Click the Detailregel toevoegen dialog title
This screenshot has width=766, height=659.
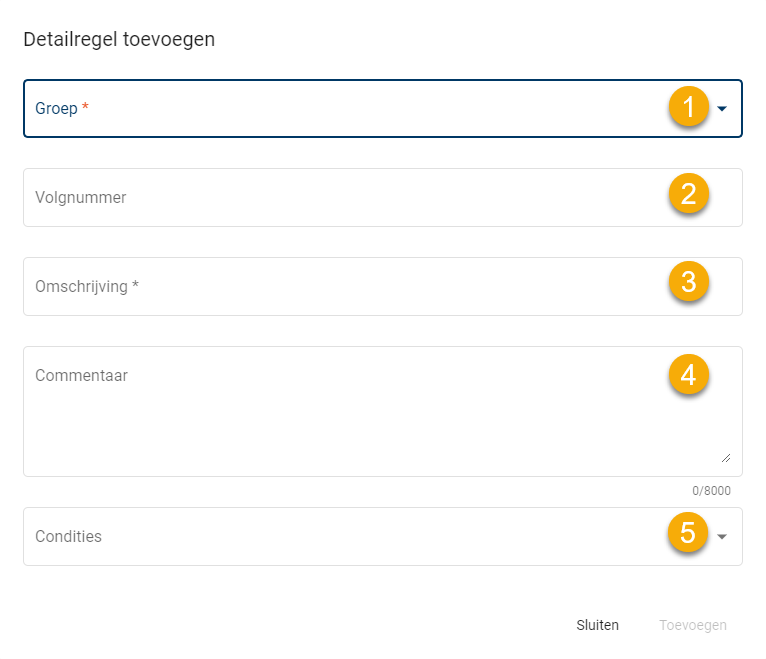click(x=119, y=40)
